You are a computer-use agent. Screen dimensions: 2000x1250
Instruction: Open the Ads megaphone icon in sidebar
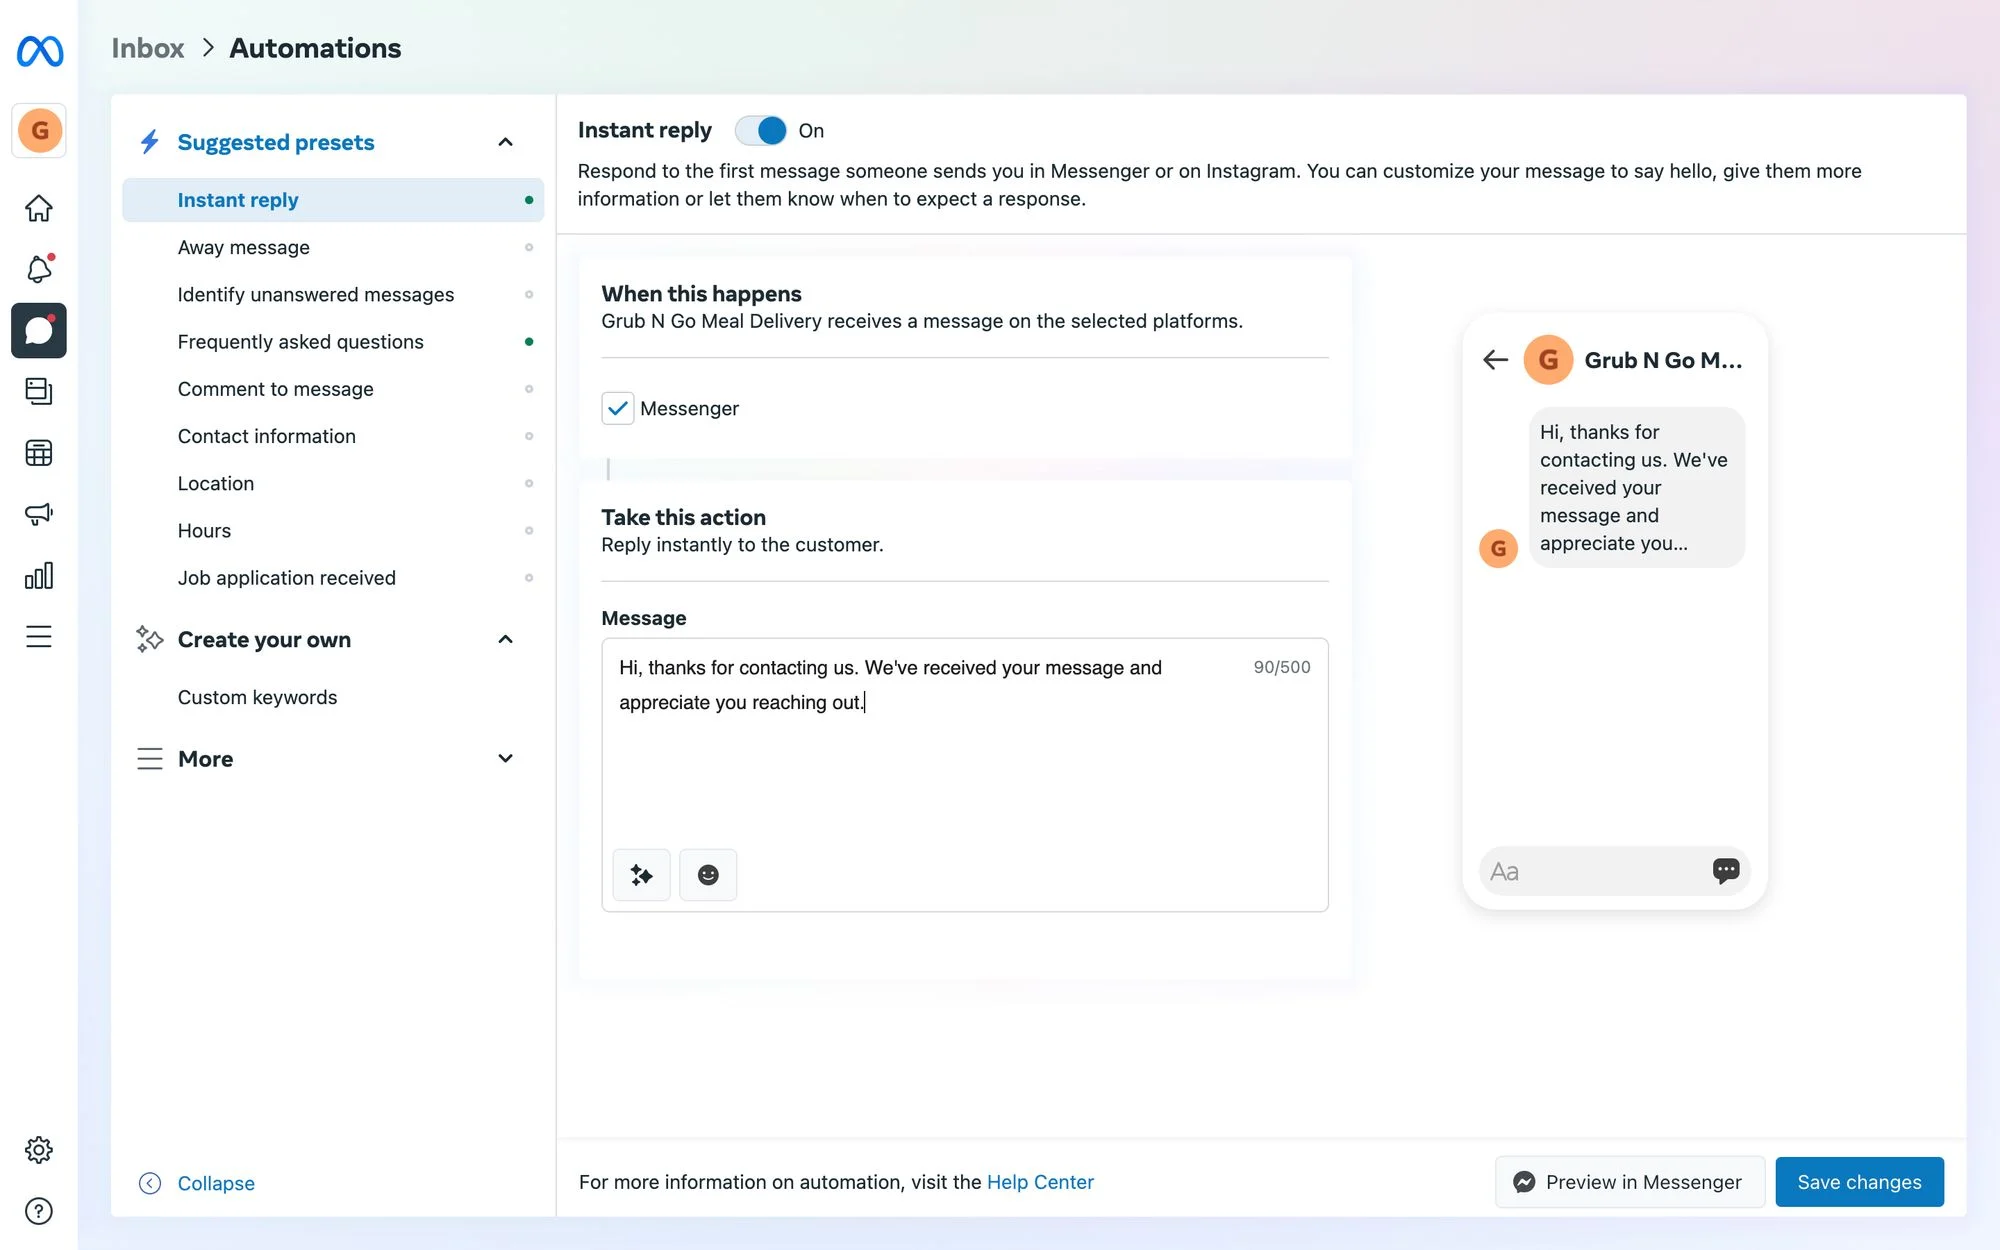click(x=38, y=513)
